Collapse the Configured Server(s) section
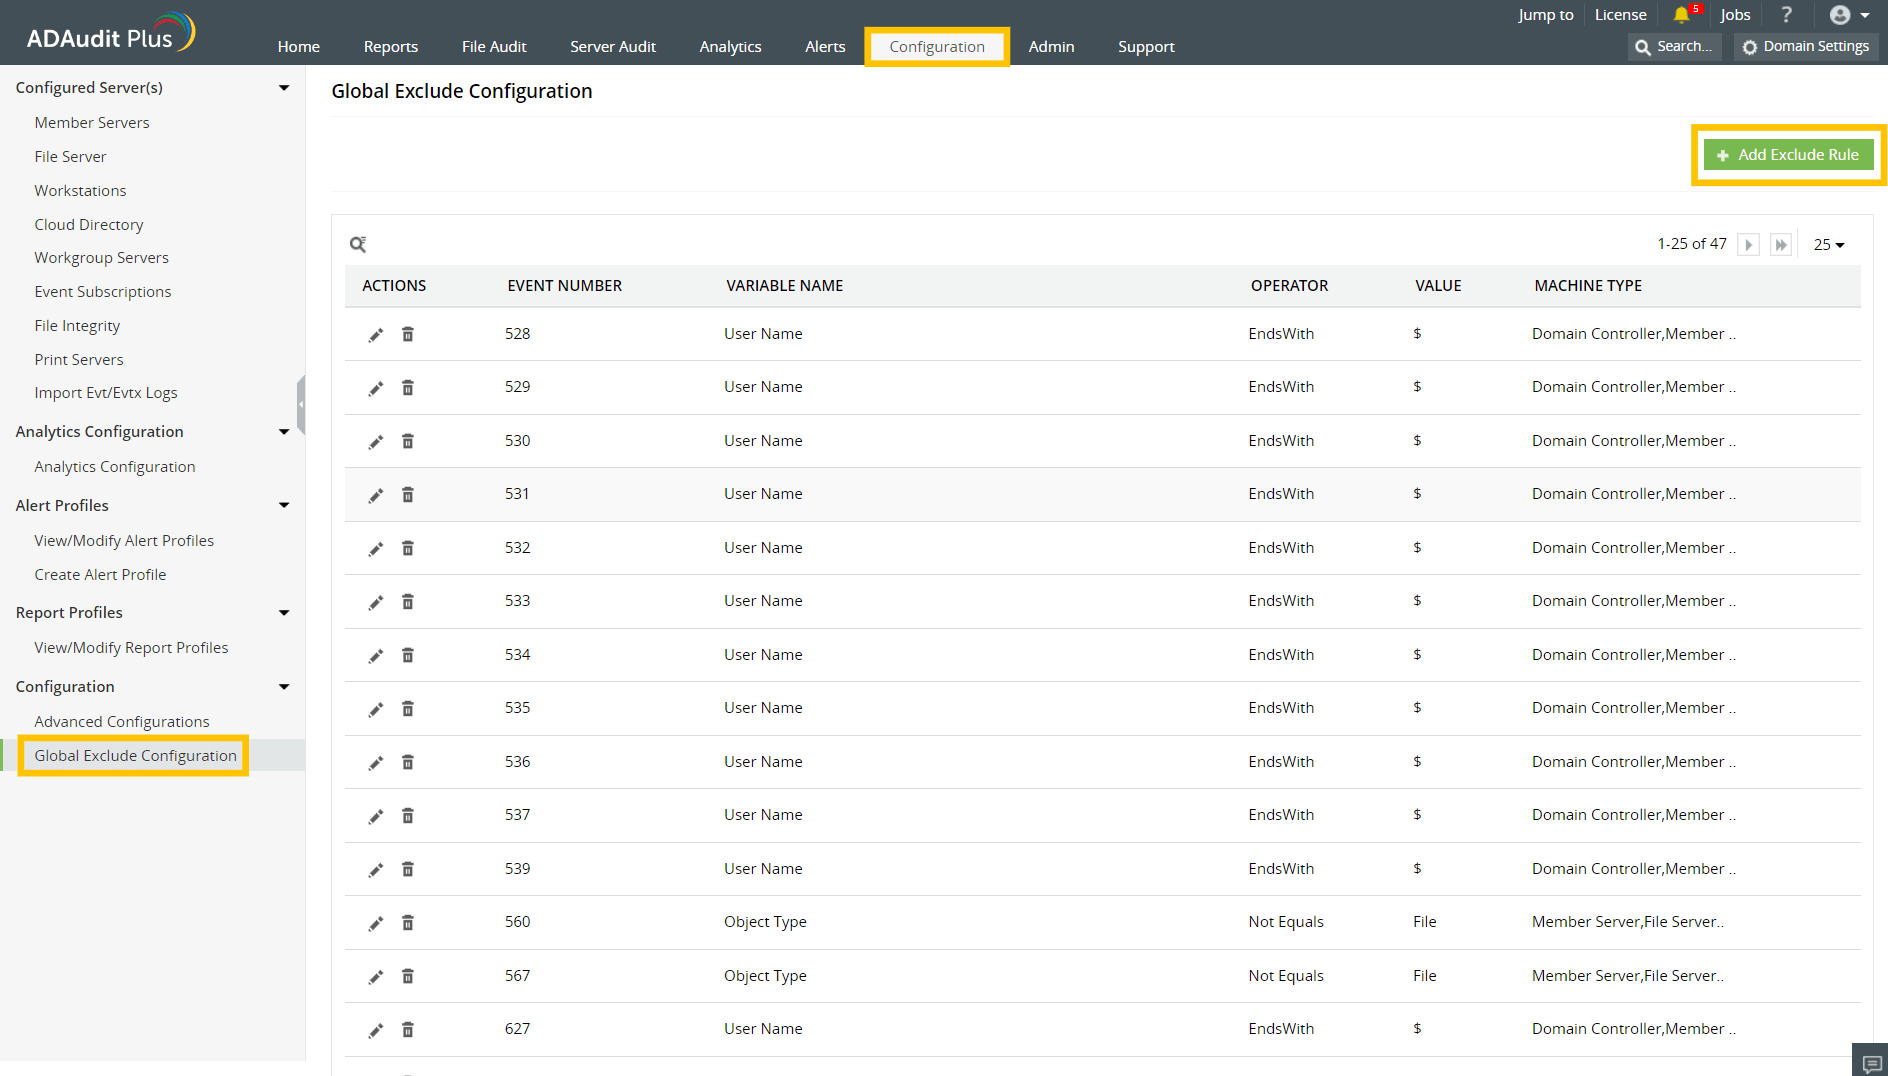The image size is (1888, 1076). click(284, 87)
